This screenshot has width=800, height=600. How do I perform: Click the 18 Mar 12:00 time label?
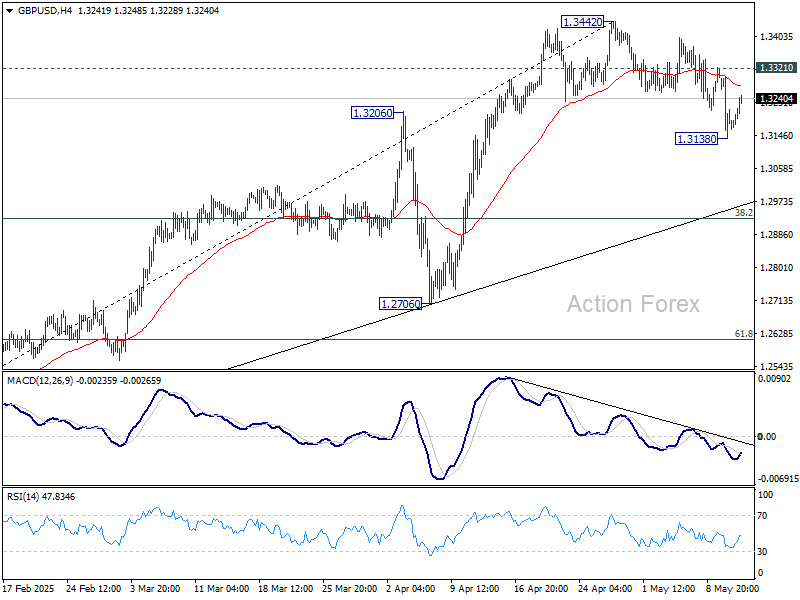(x=285, y=589)
